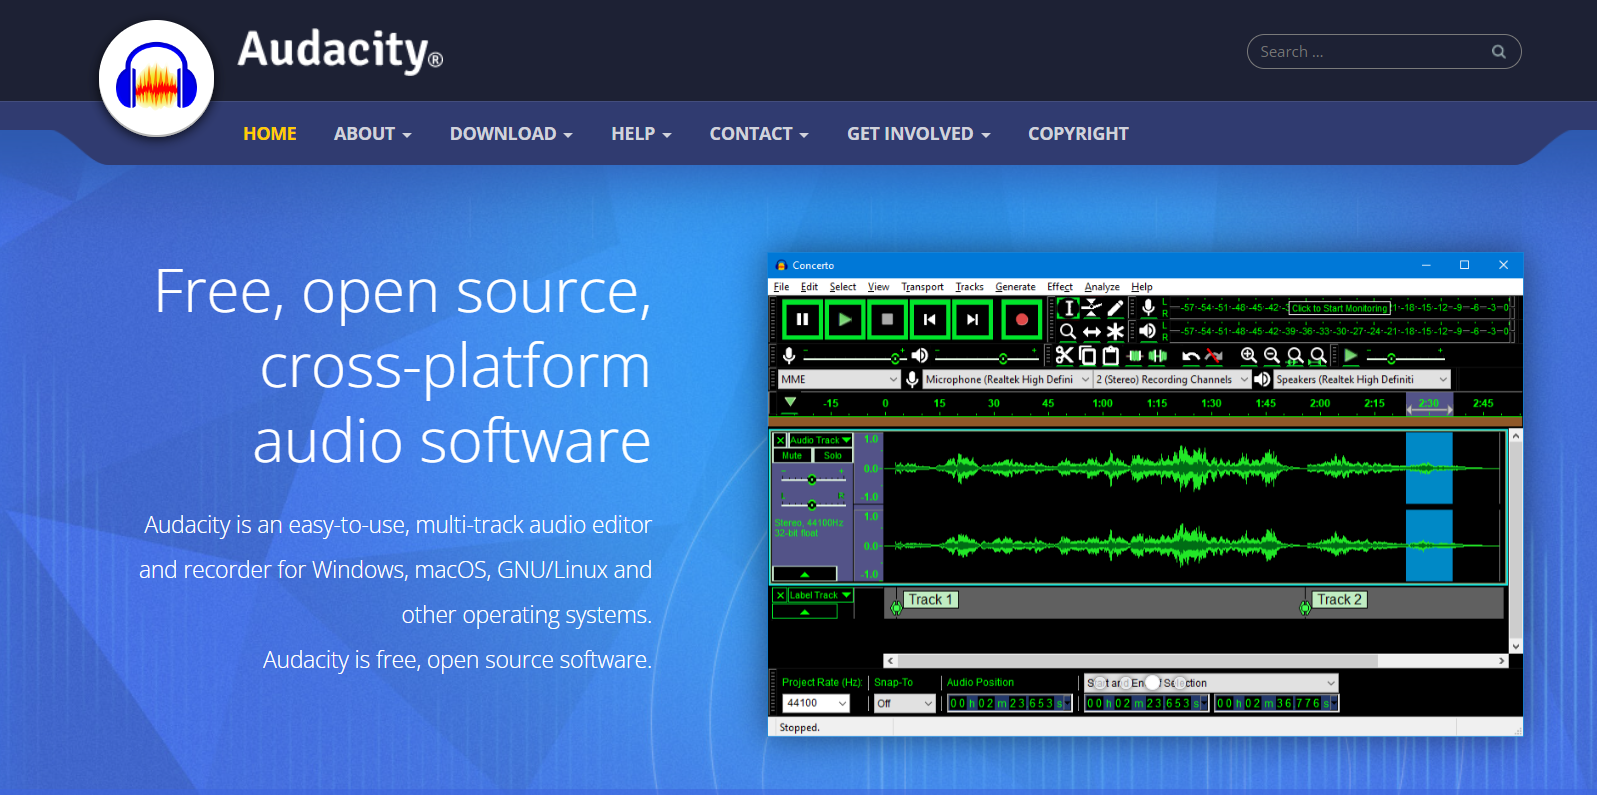Open the Audio Track name menu
The height and width of the screenshot is (795, 1597).
click(820, 440)
